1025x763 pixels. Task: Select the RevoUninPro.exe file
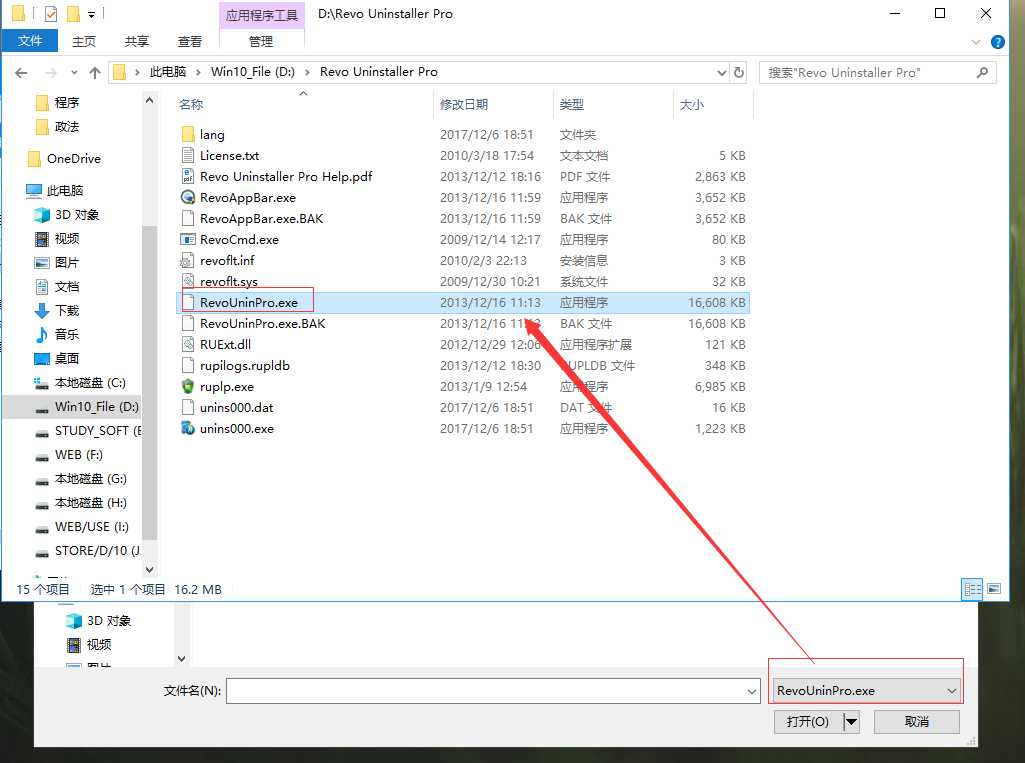[248, 303]
